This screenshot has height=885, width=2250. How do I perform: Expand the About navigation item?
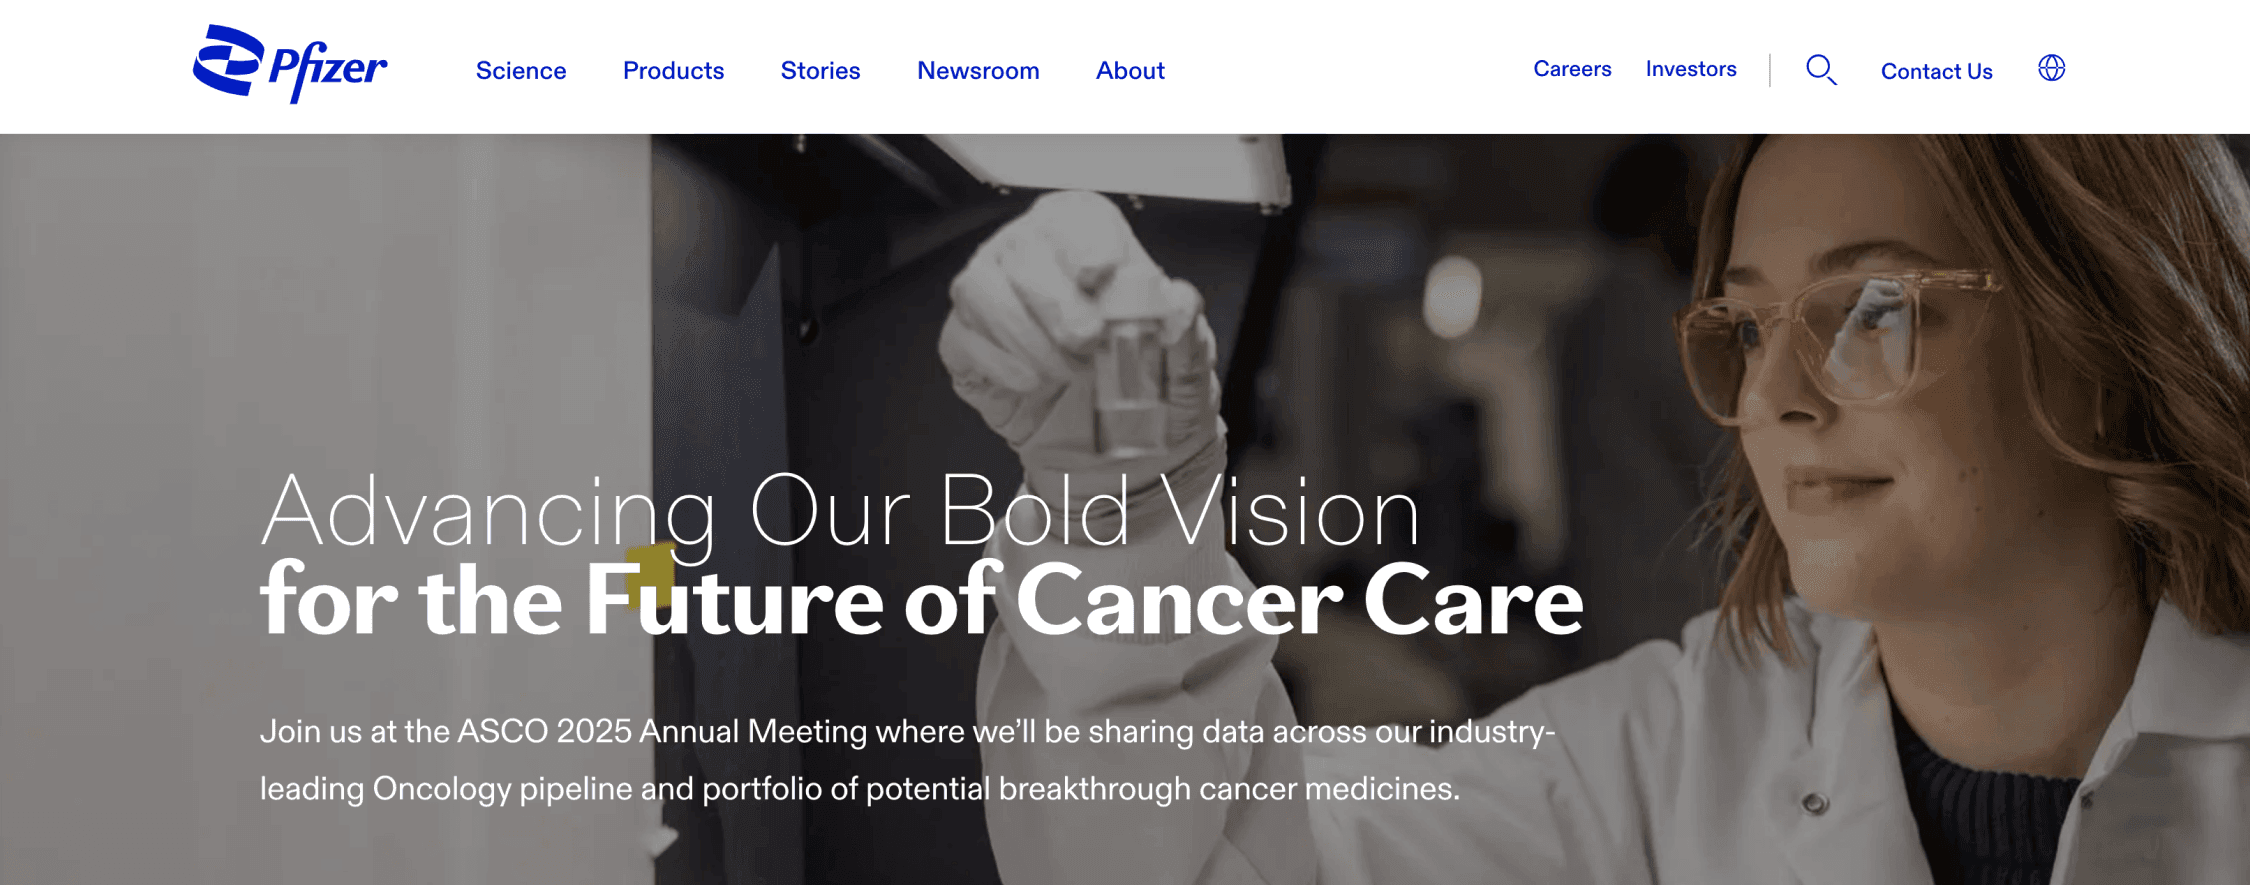click(1130, 71)
